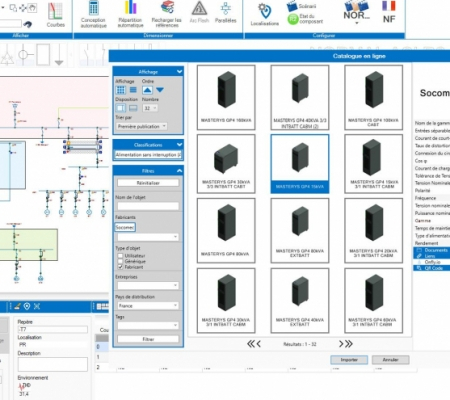Image resolution: width=450 pixels, height=400 pixels.
Task: Launch Conception automatique
Action: coord(93,14)
